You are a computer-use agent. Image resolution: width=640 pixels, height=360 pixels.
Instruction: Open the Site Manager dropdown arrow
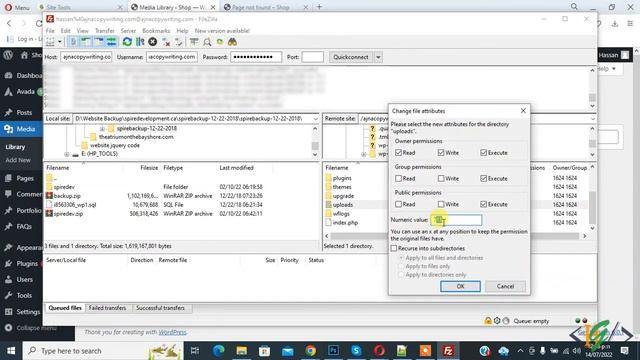(x=60, y=42)
